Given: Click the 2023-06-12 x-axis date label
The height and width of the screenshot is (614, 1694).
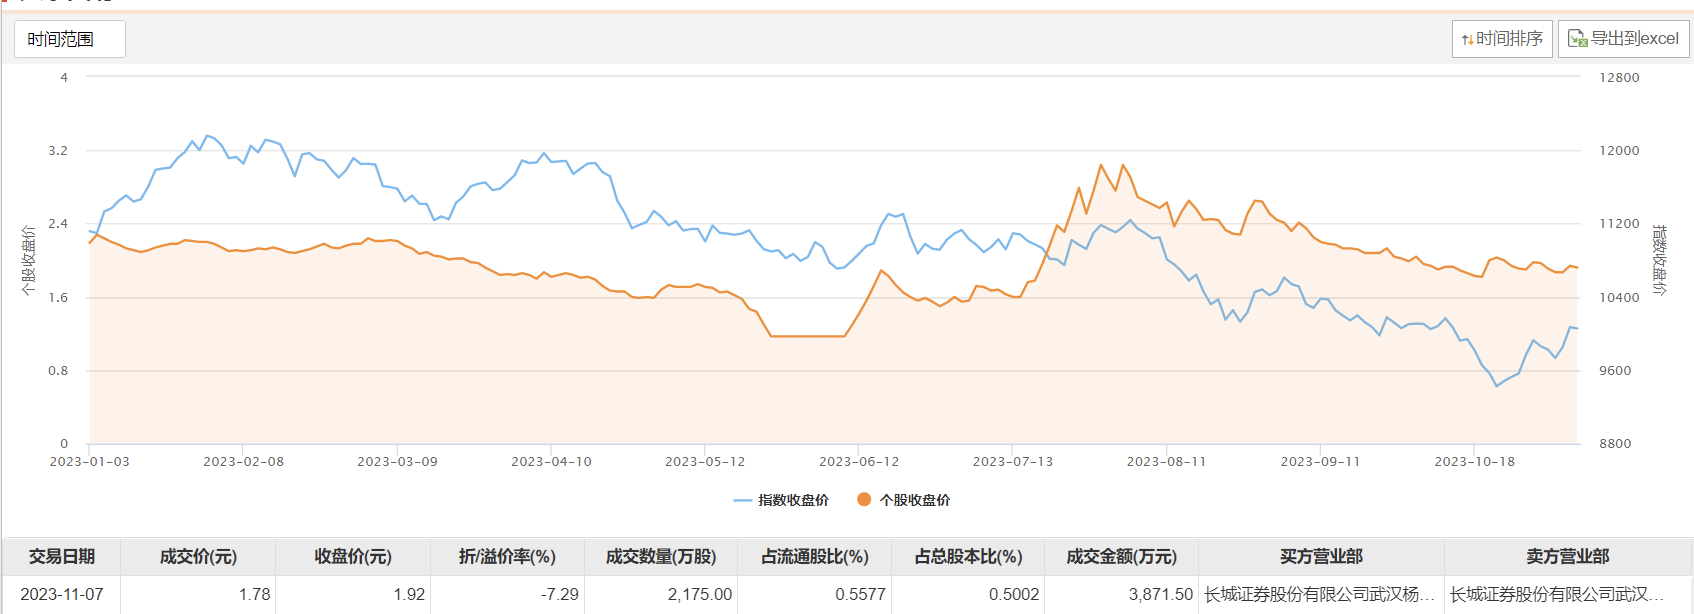Looking at the screenshot, I should coord(858,462).
